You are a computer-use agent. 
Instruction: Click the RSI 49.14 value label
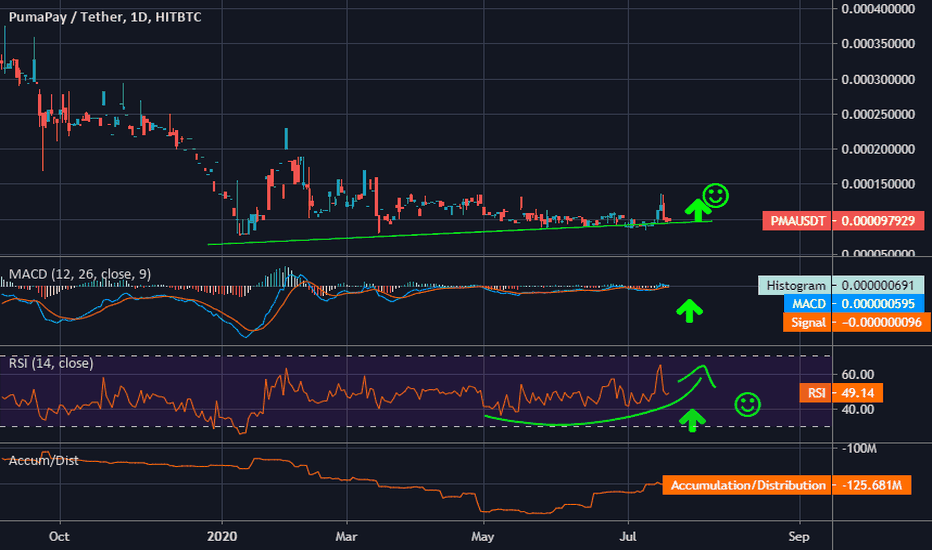[x=842, y=393]
